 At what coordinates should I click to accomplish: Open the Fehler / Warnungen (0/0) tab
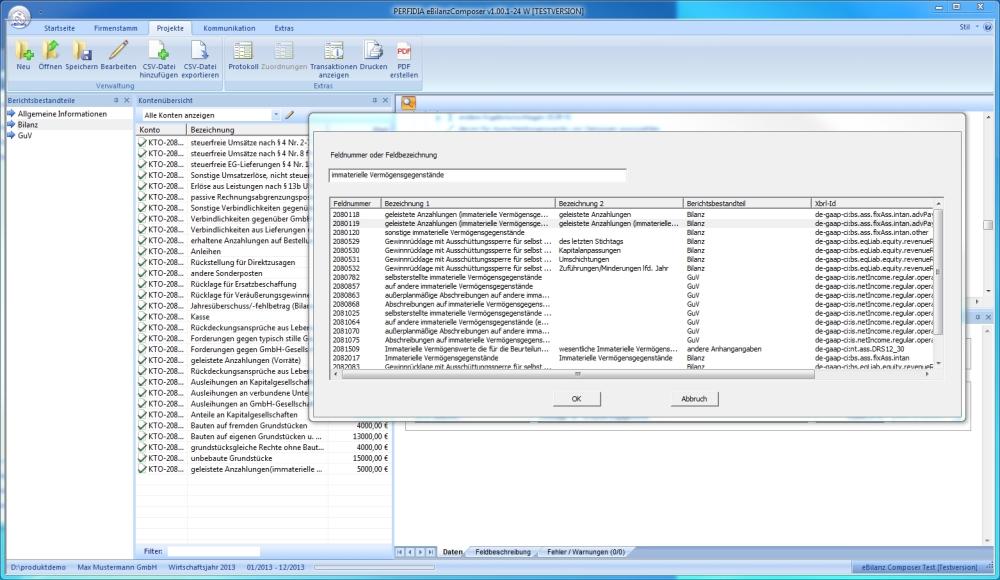coord(585,552)
